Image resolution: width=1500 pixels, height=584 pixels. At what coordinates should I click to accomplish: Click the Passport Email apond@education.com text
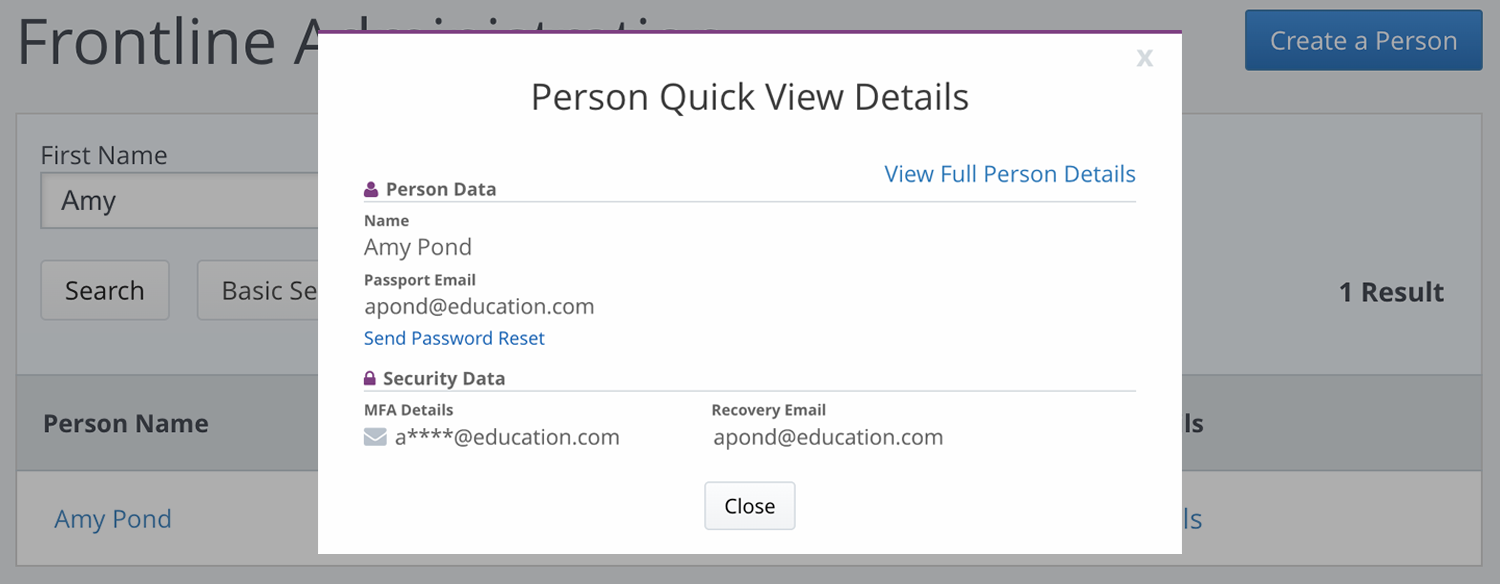[479, 307]
